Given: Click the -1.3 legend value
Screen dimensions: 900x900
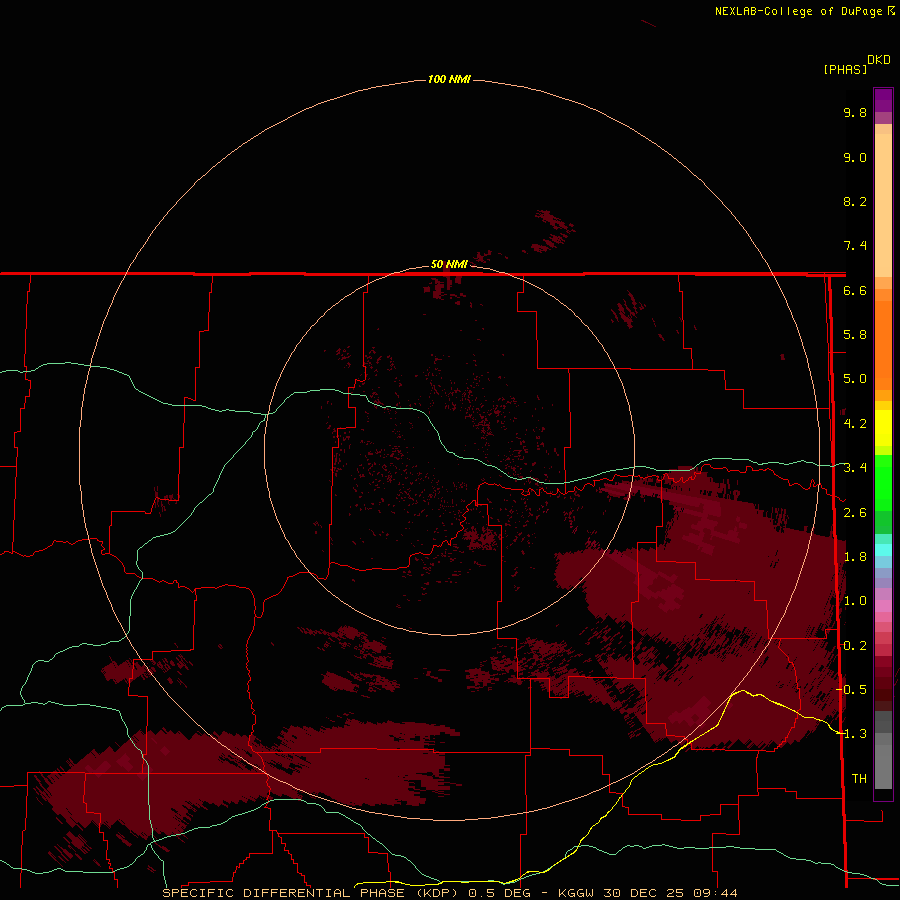Looking at the screenshot, I should click(x=852, y=734).
